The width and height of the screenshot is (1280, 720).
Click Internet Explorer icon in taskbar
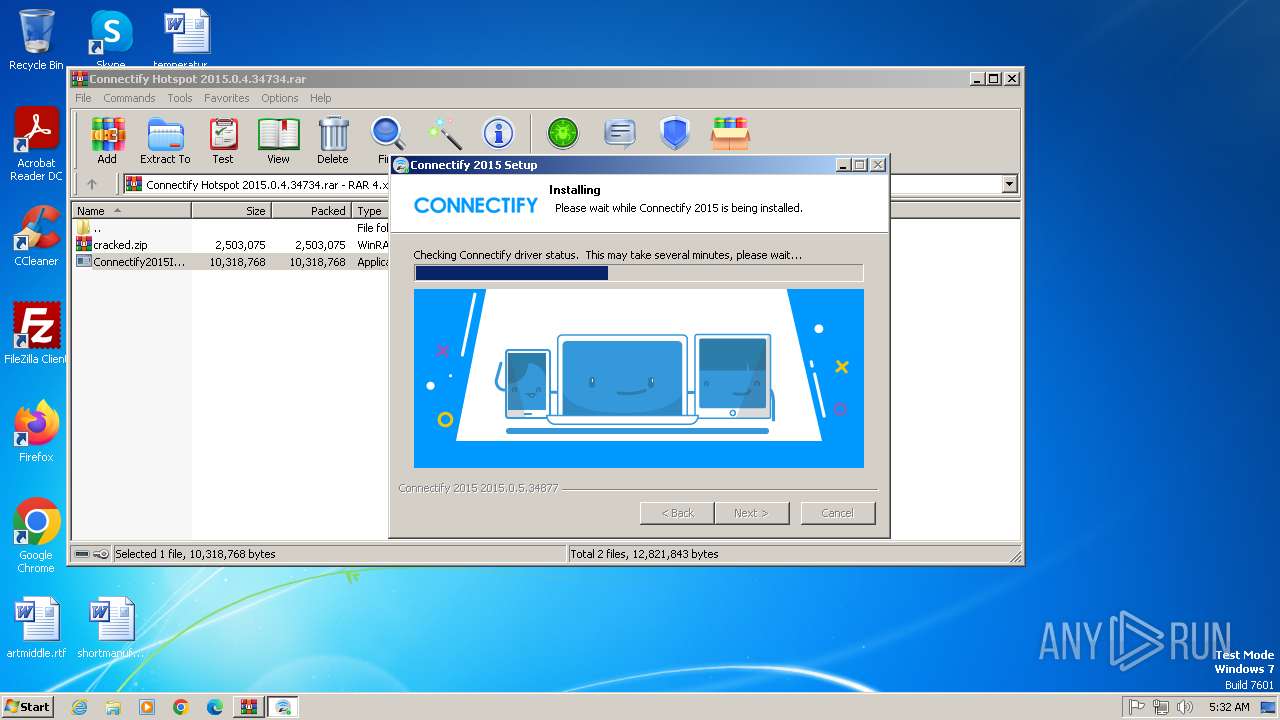pyautogui.click(x=80, y=707)
